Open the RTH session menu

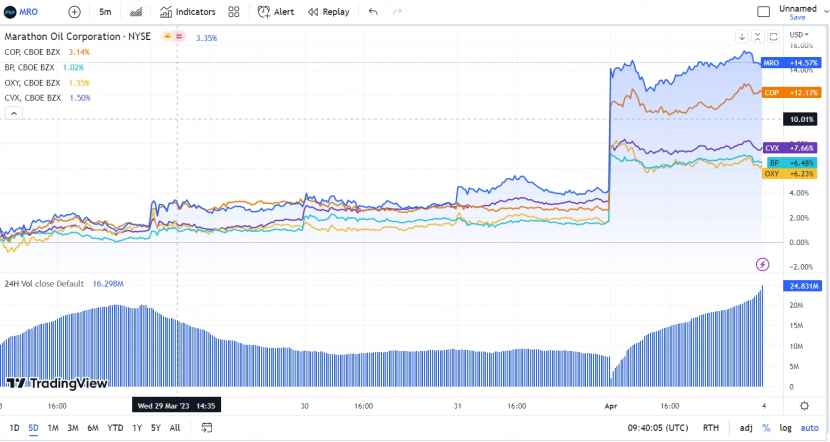coord(711,428)
